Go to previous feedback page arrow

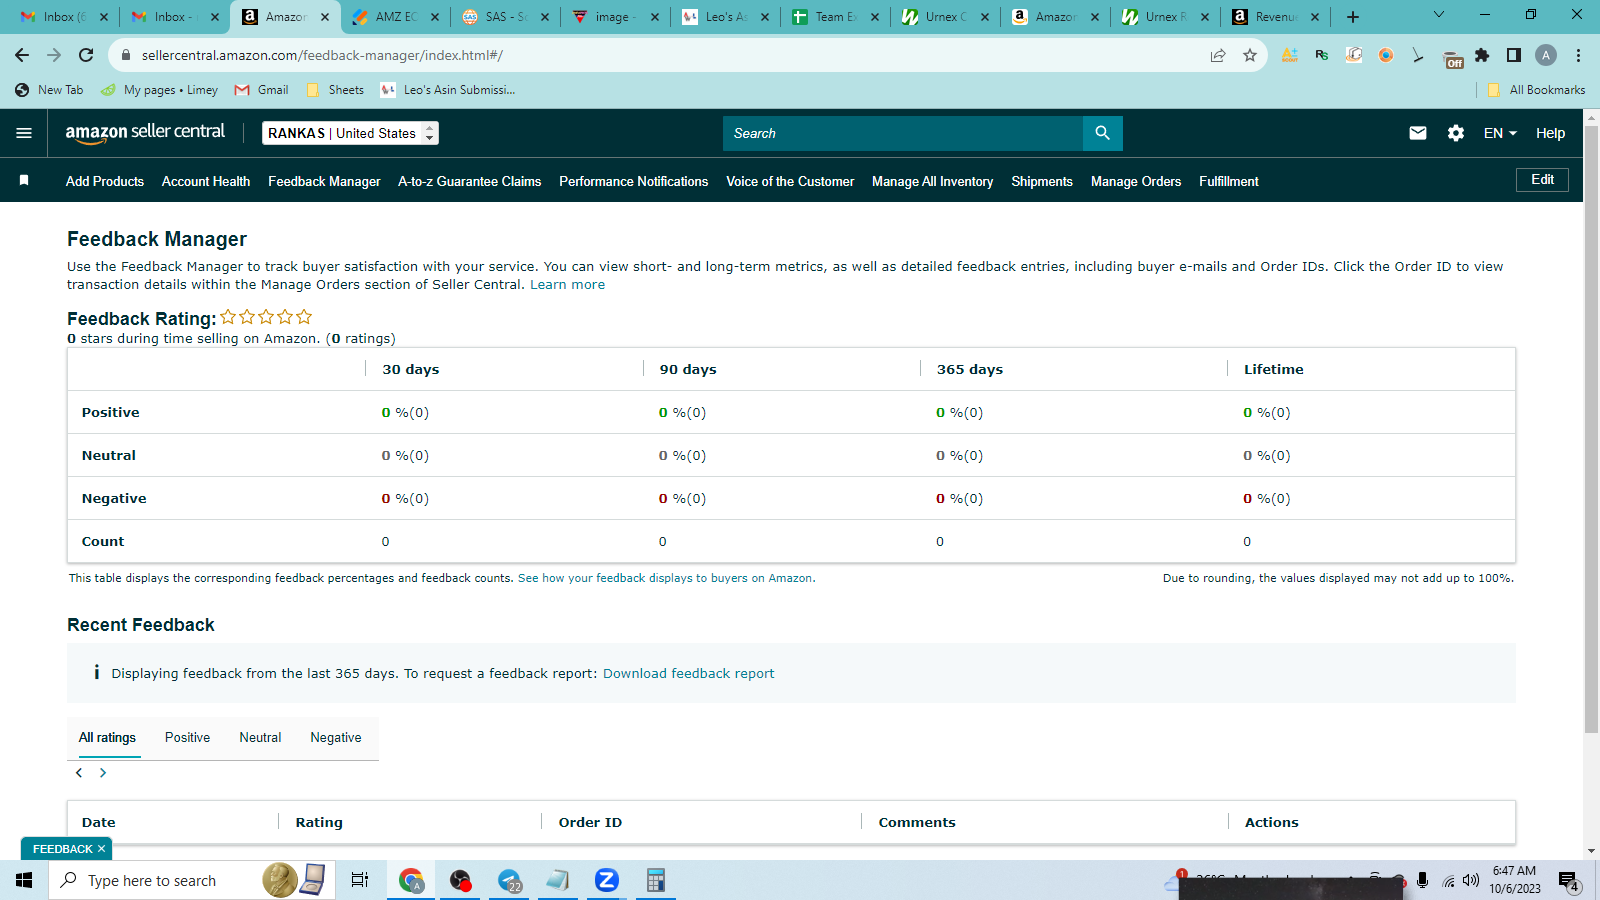tap(79, 773)
